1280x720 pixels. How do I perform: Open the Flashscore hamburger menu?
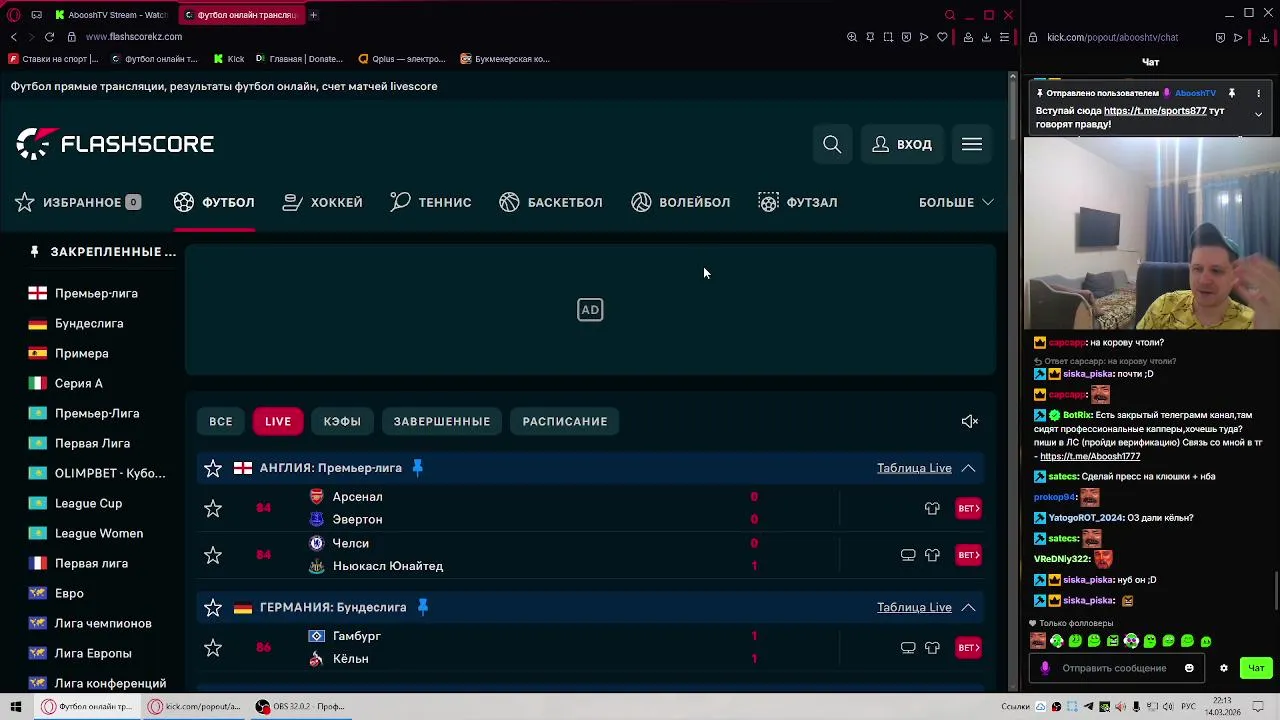coord(972,144)
